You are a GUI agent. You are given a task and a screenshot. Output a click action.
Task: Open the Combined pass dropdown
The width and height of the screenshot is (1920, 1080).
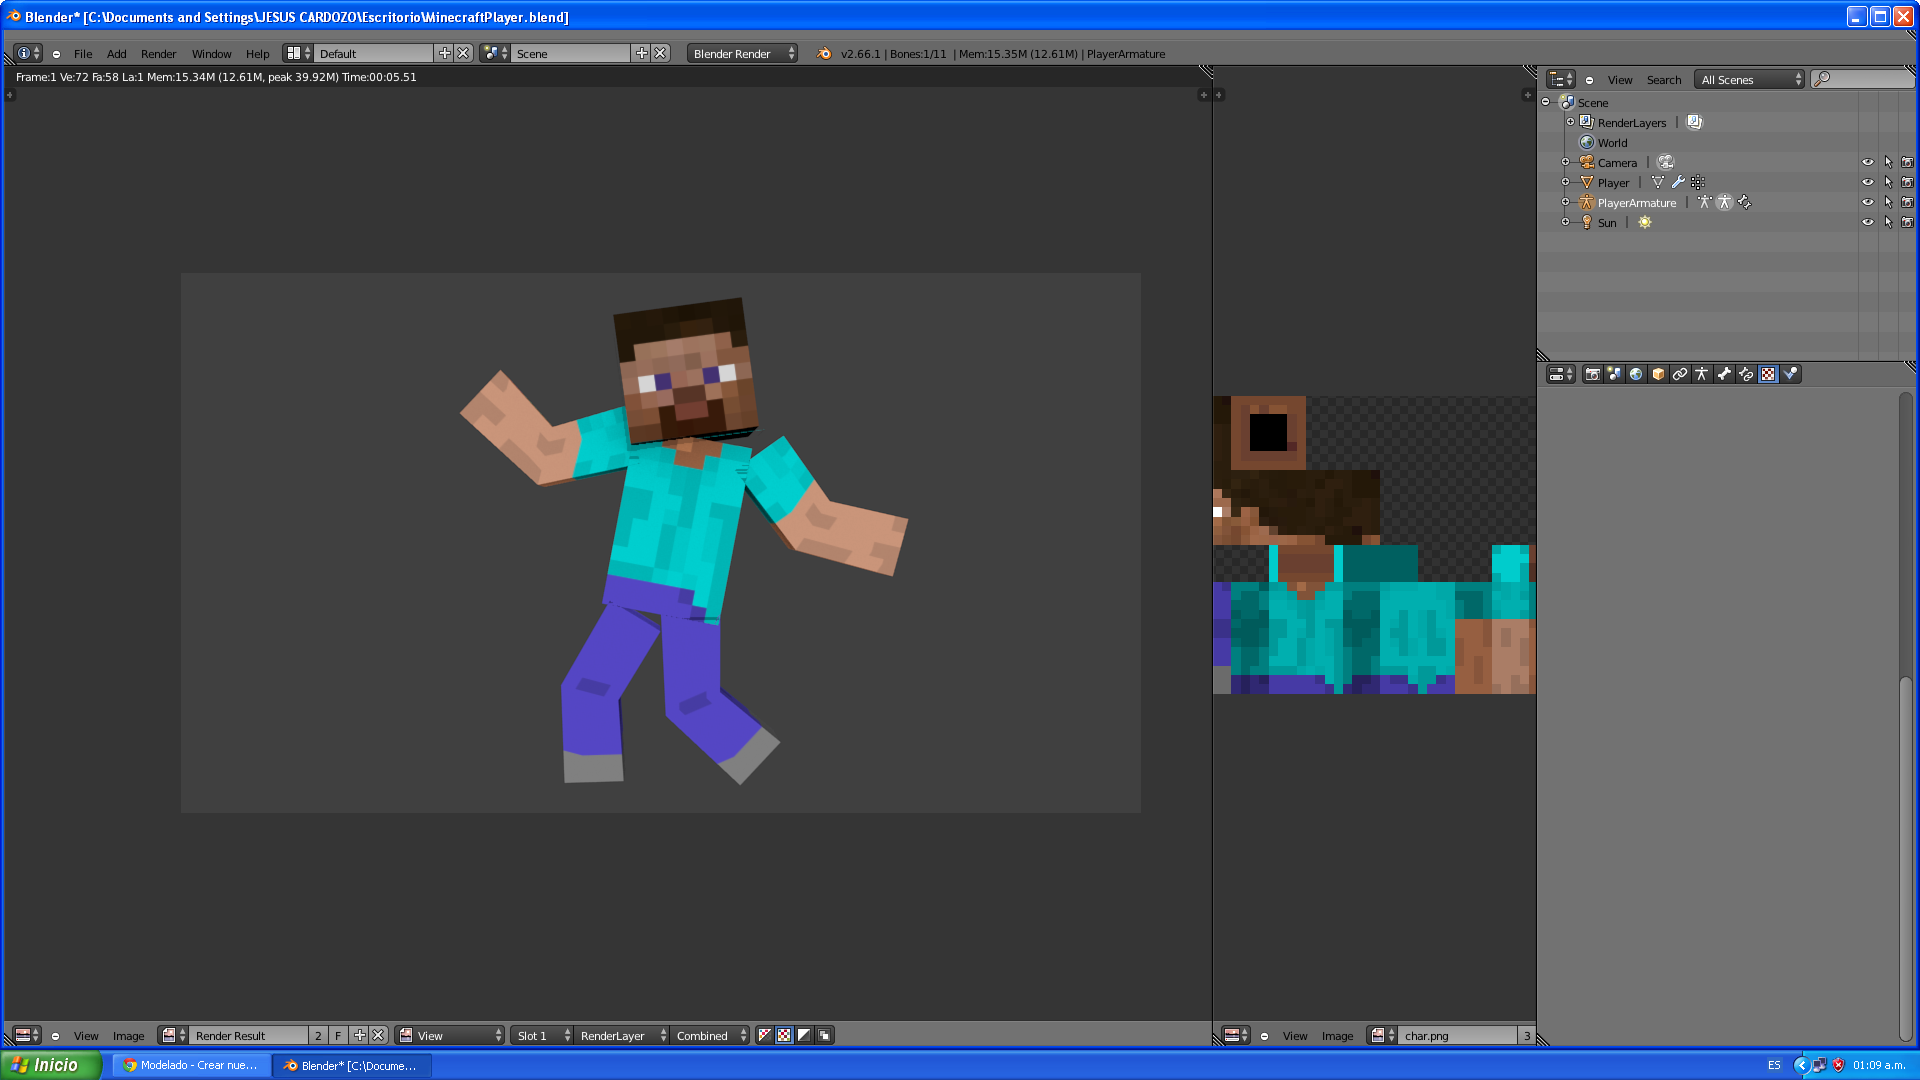pos(710,1036)
